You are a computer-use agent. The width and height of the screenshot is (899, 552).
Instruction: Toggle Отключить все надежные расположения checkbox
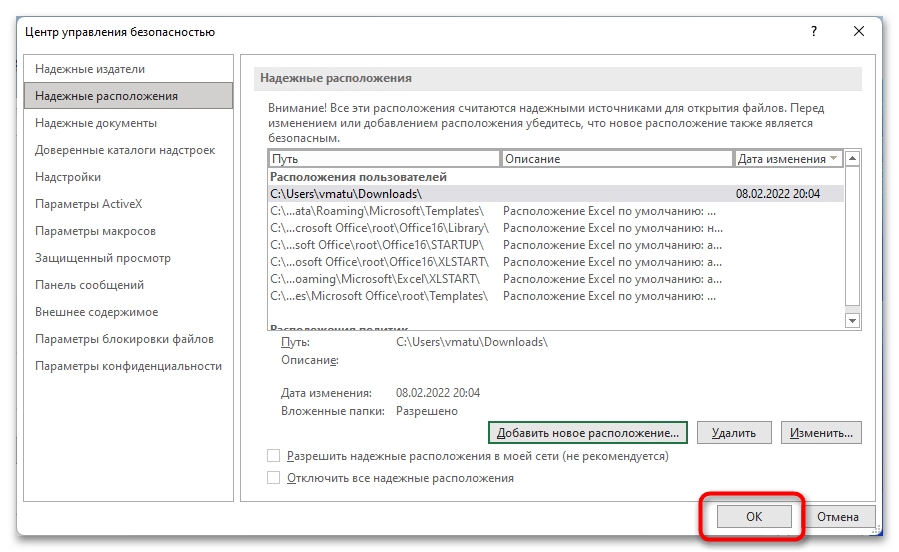coord(273,477)
